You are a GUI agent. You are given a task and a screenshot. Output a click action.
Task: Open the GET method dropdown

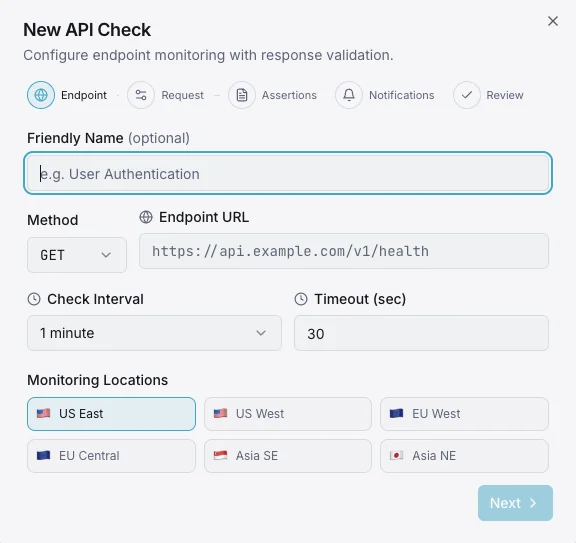click(x=77, y=255)
